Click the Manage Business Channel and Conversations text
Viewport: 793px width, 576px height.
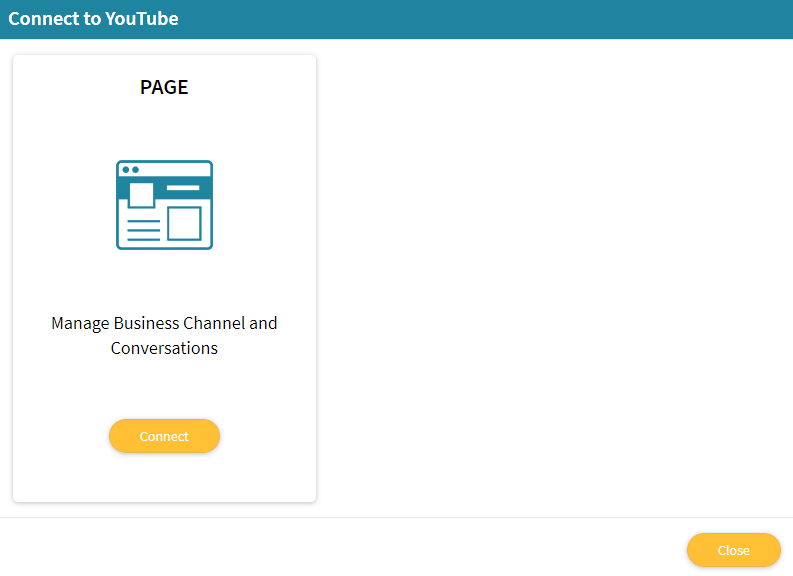164,335
